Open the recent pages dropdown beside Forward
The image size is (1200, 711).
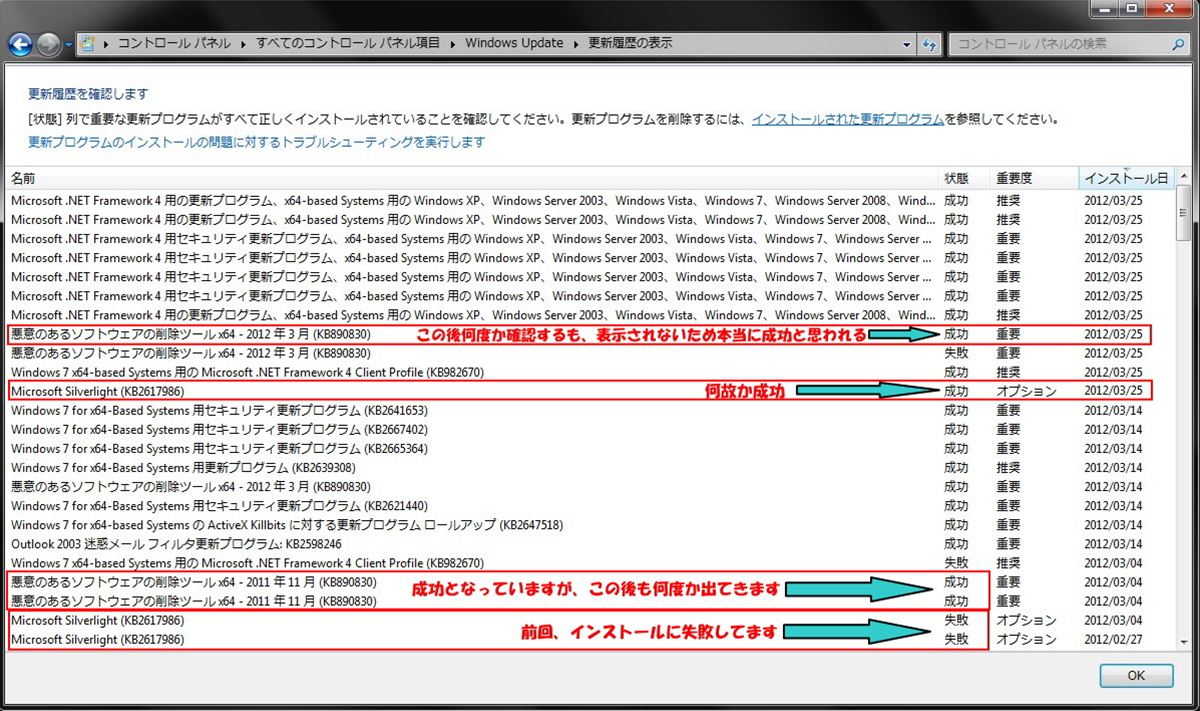pos(68,45)
